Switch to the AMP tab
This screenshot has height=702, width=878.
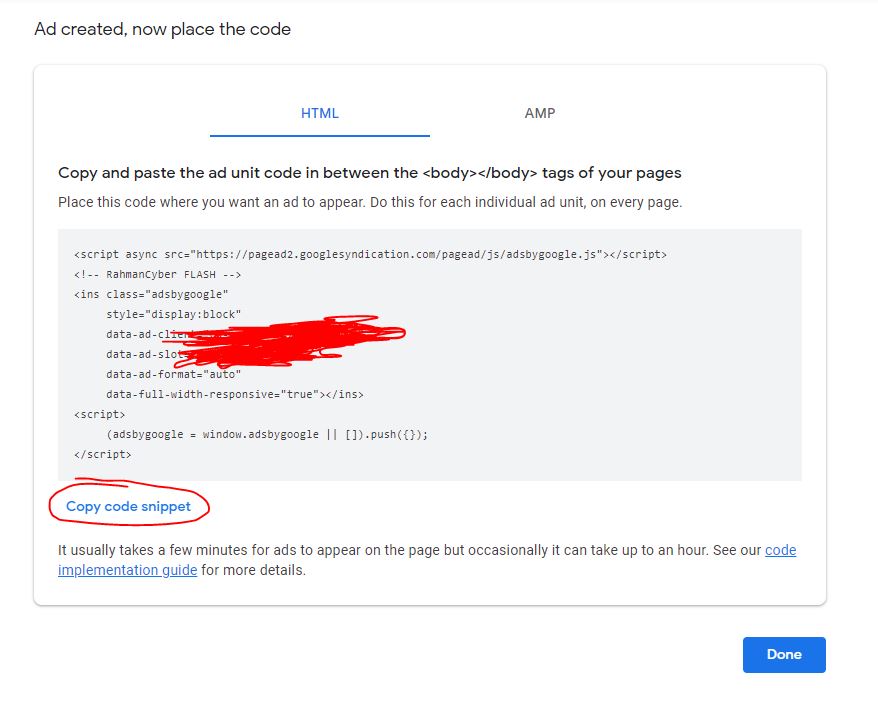click(540, 113)
